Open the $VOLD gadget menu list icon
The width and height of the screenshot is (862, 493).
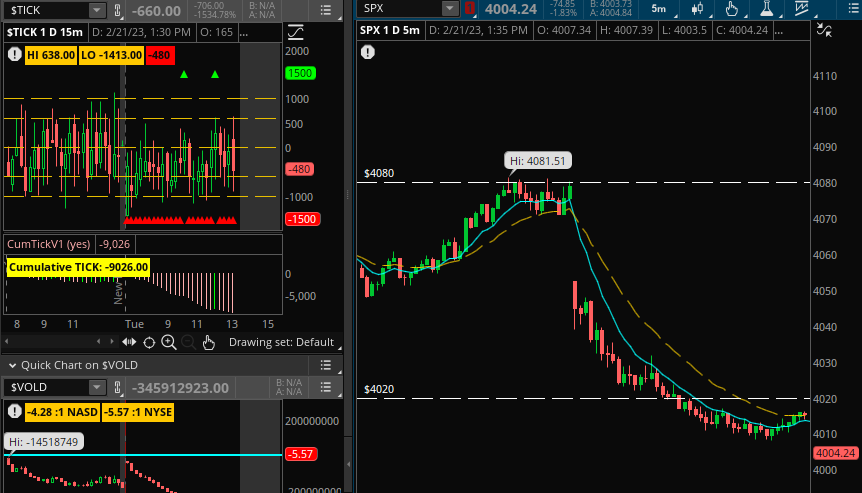325,387
